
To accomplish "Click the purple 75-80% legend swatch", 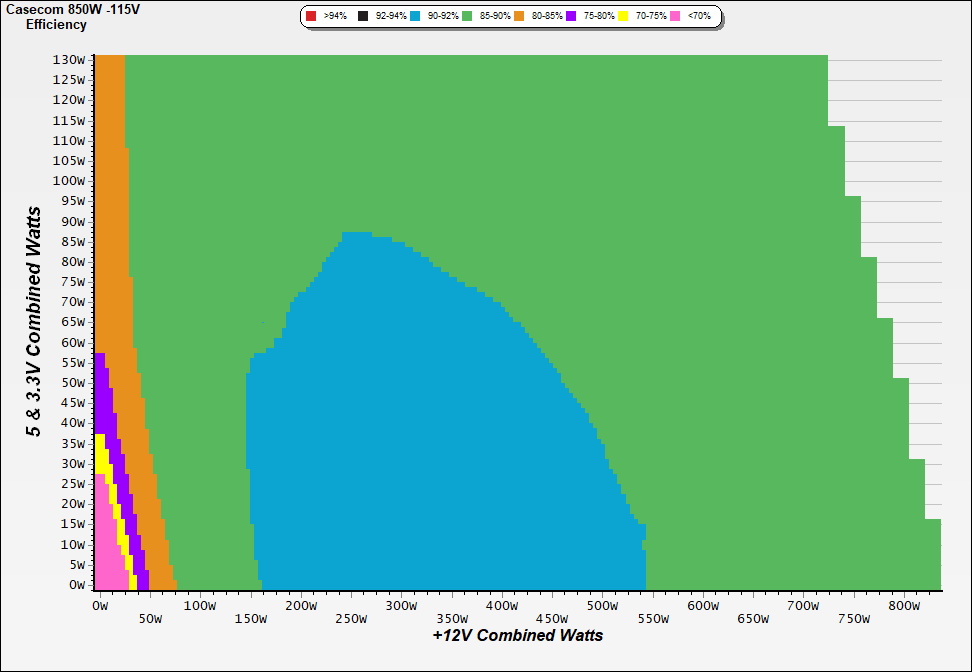I will click(571, 16).
